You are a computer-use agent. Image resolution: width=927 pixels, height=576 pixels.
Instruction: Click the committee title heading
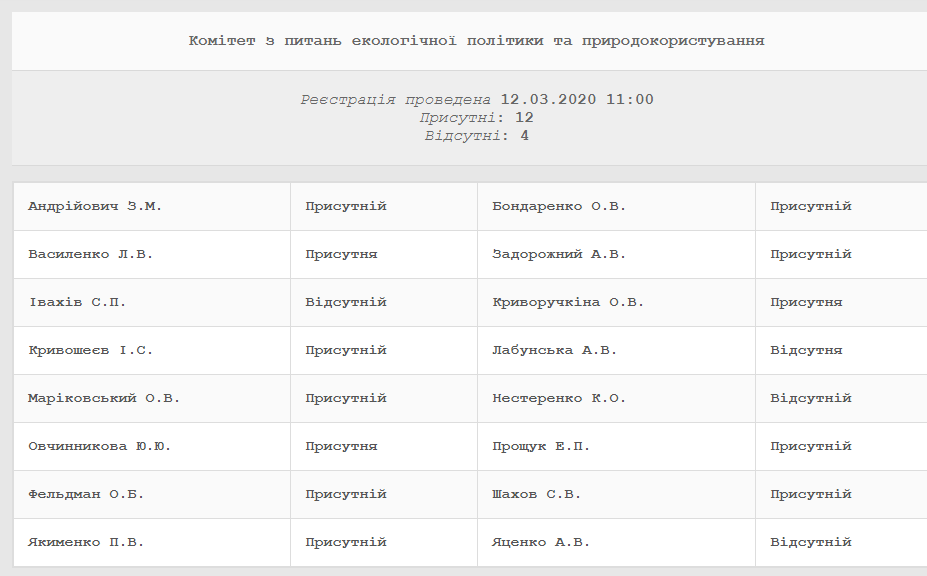pos(477,41)
